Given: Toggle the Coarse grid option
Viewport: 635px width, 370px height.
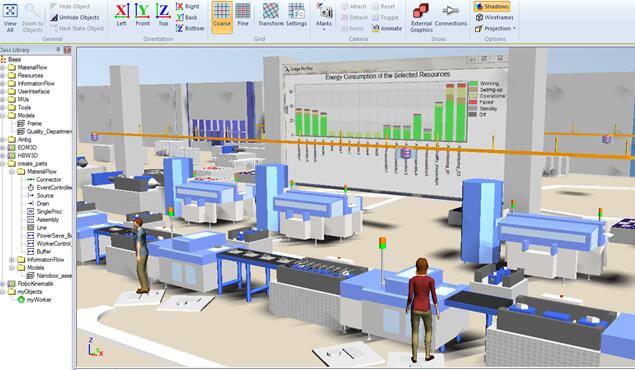Looking at the screenshot, I should click(x=222, y=17).
